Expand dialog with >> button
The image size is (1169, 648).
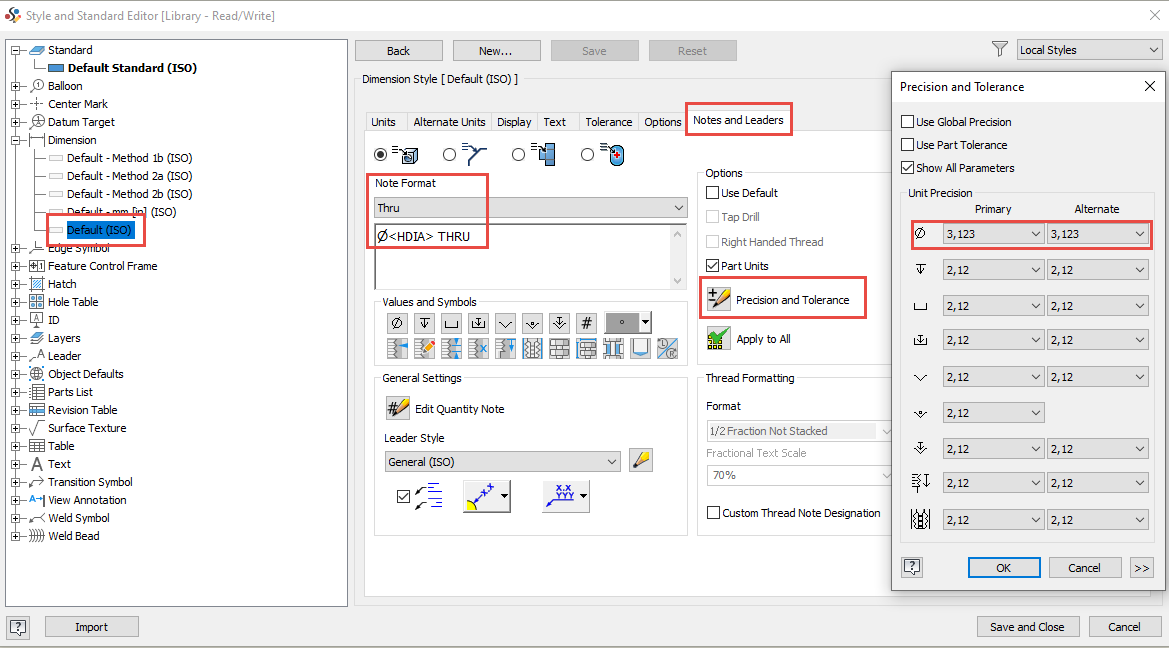click(1141, 567)
